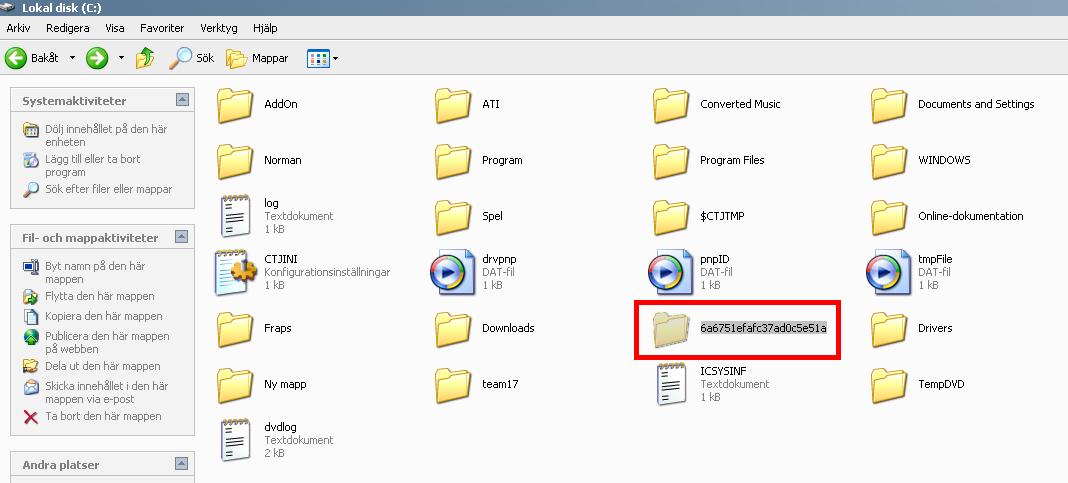
Task: Select the log text document icon
Action: click(x=236, y=216)
